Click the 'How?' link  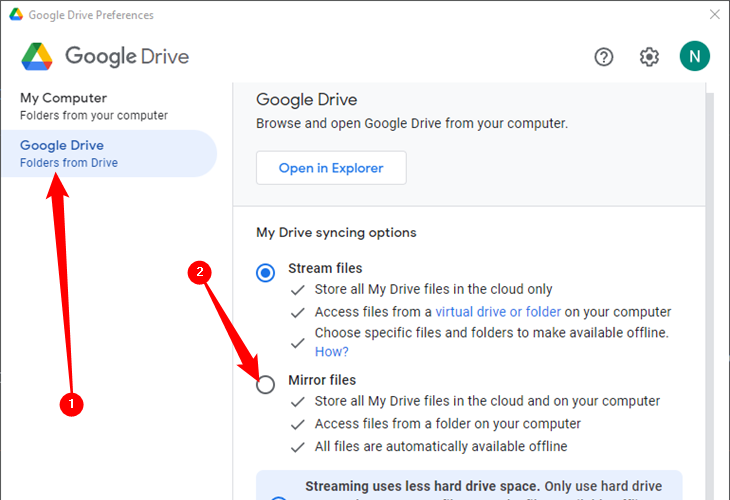[x=332, y=352]
